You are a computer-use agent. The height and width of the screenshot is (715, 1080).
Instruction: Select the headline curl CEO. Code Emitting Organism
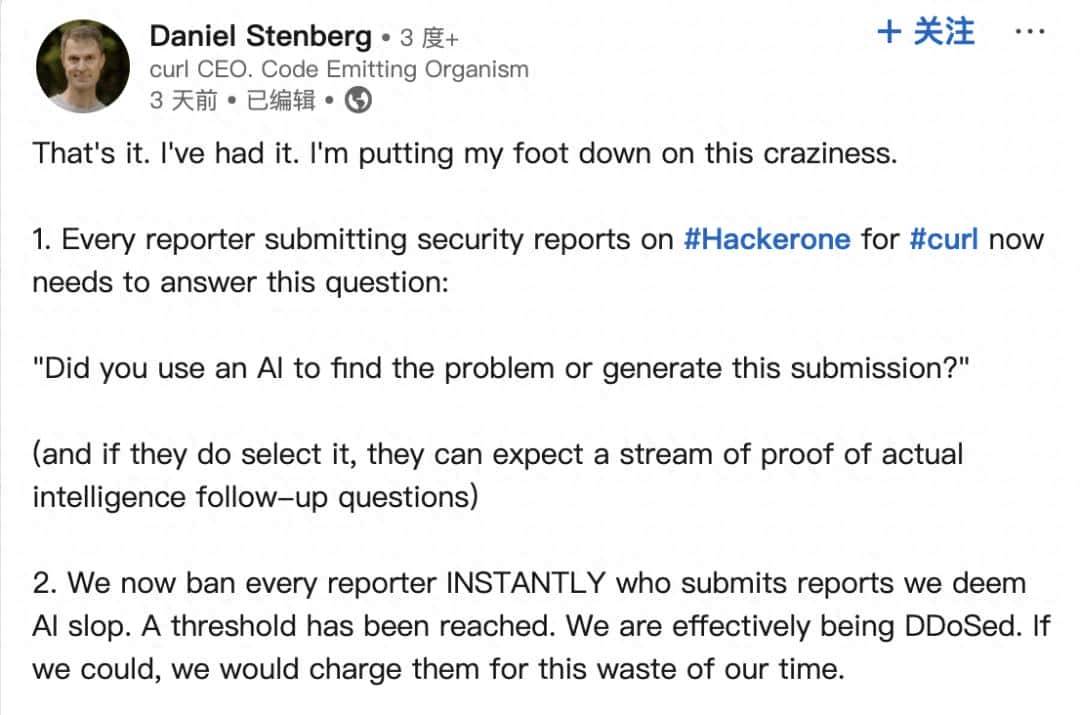pos(339,68)
